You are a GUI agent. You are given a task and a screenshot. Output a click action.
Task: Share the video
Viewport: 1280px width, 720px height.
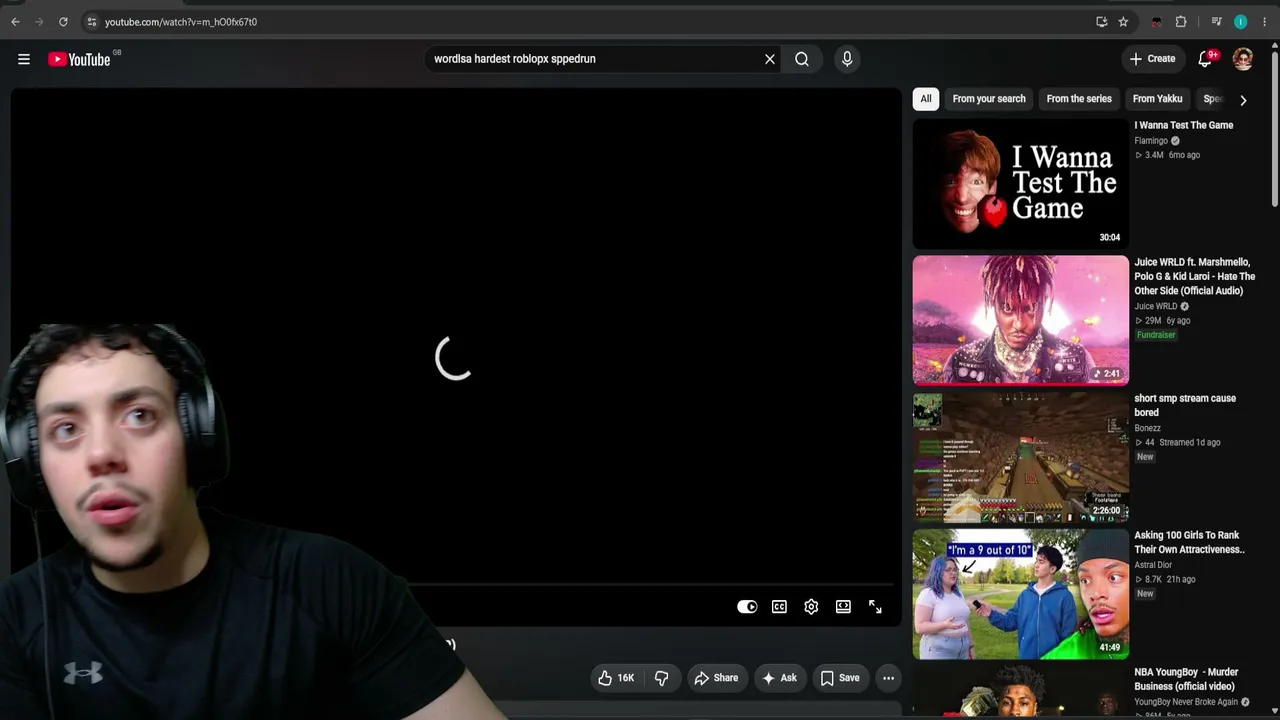point(716,678)
